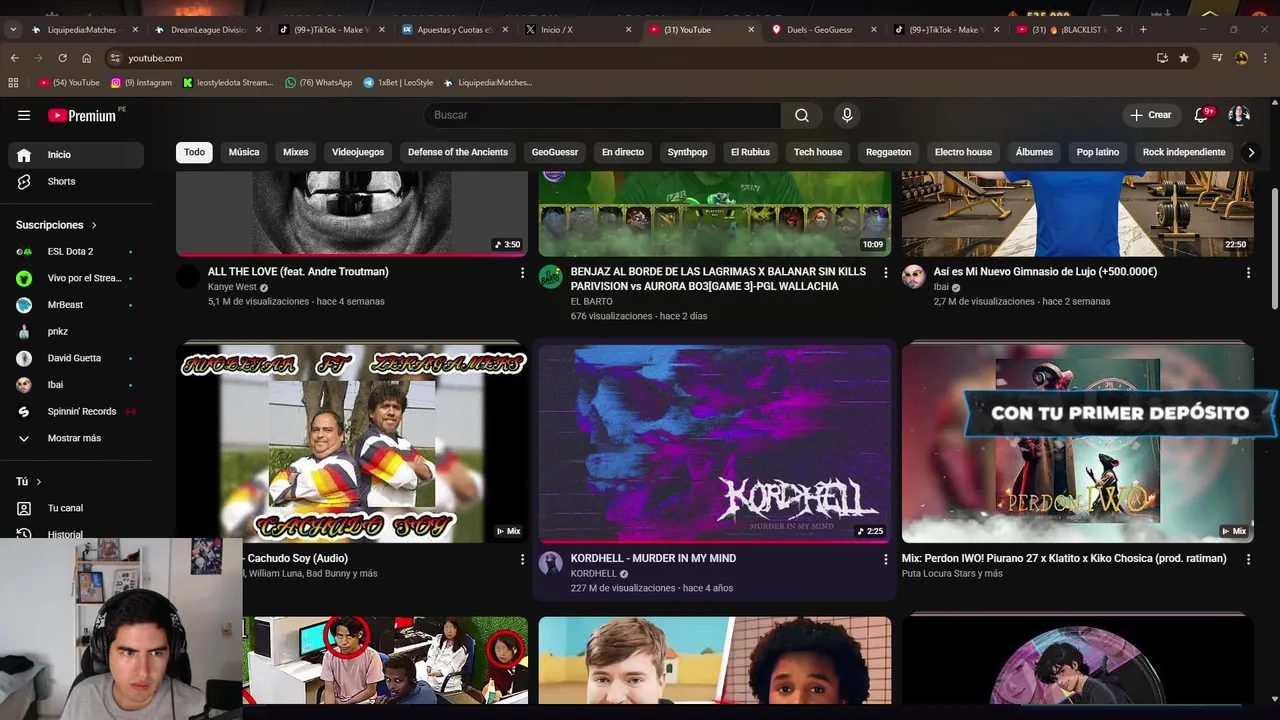
Task: Go to Inicio in sidebar
Action: pyautogui.click(x=78, y=155)
